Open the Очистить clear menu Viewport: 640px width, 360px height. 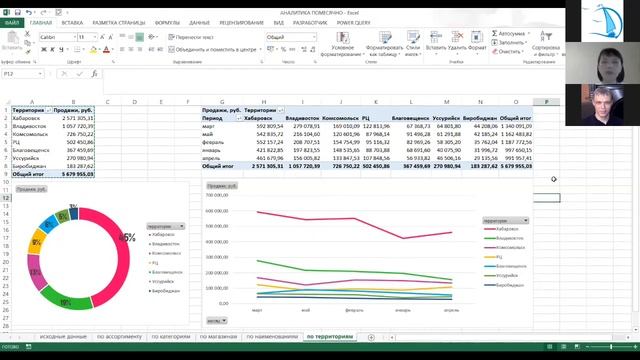(507, 51)
